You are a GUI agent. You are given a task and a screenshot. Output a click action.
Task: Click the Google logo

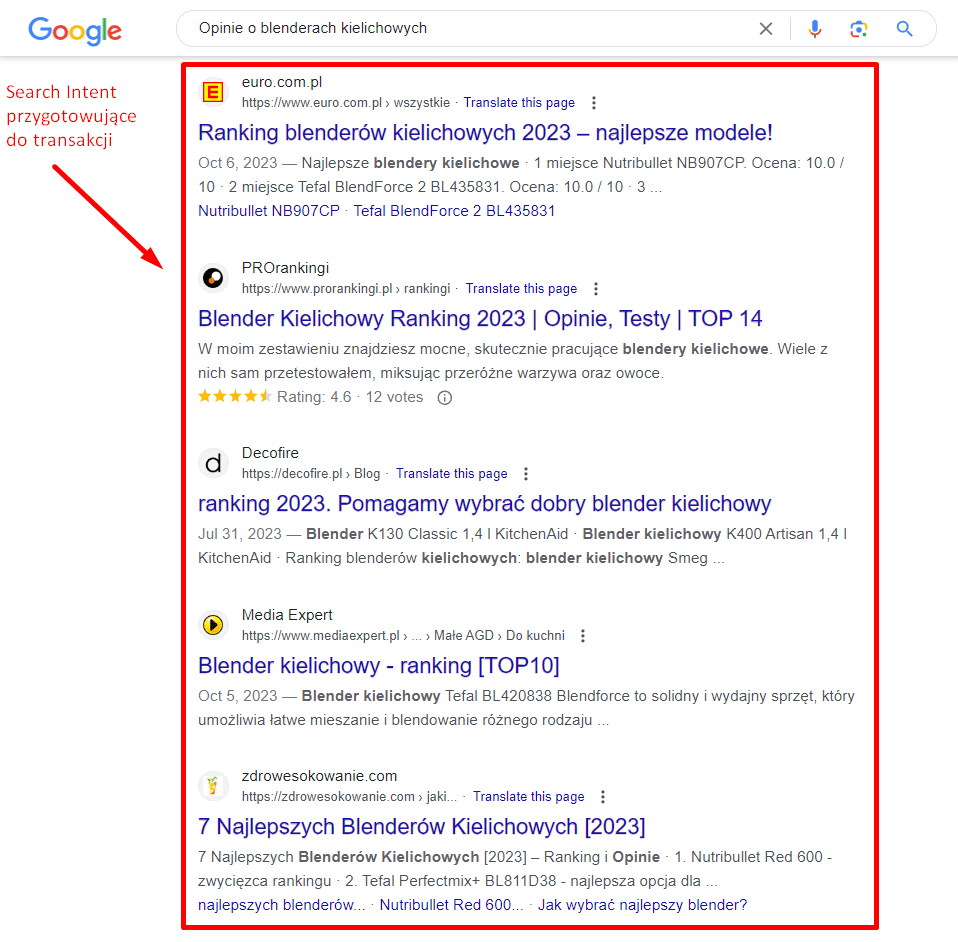pyautogui.click(x=75, y=31)
